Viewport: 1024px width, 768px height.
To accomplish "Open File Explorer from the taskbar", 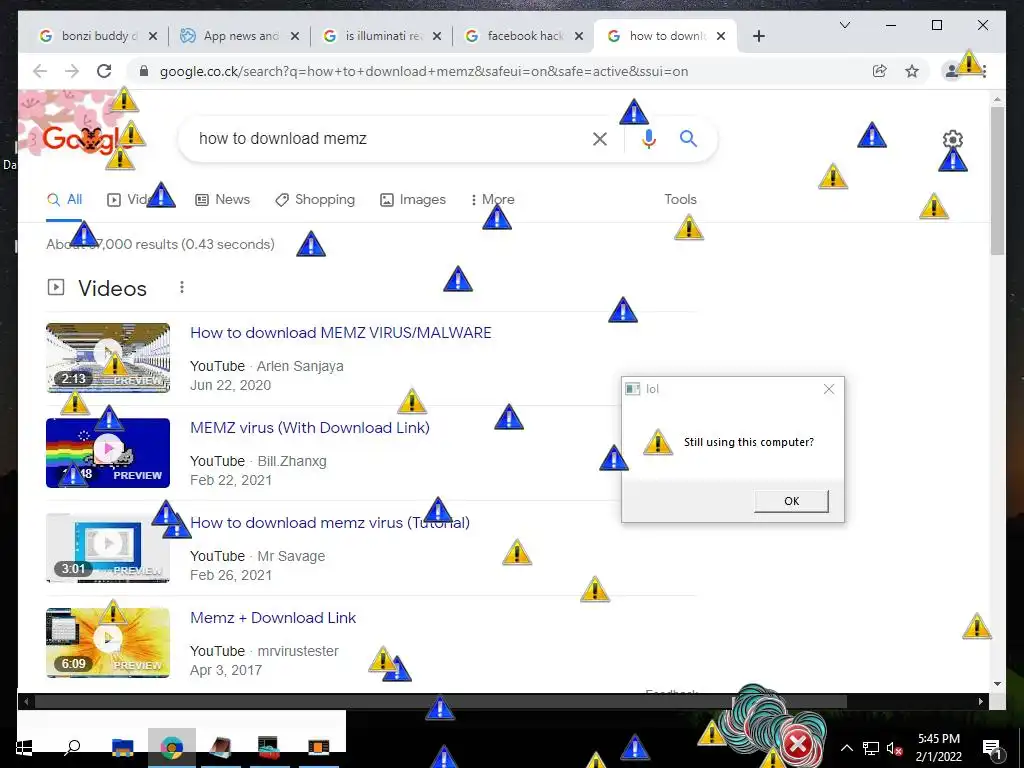I will coord(122,747).
